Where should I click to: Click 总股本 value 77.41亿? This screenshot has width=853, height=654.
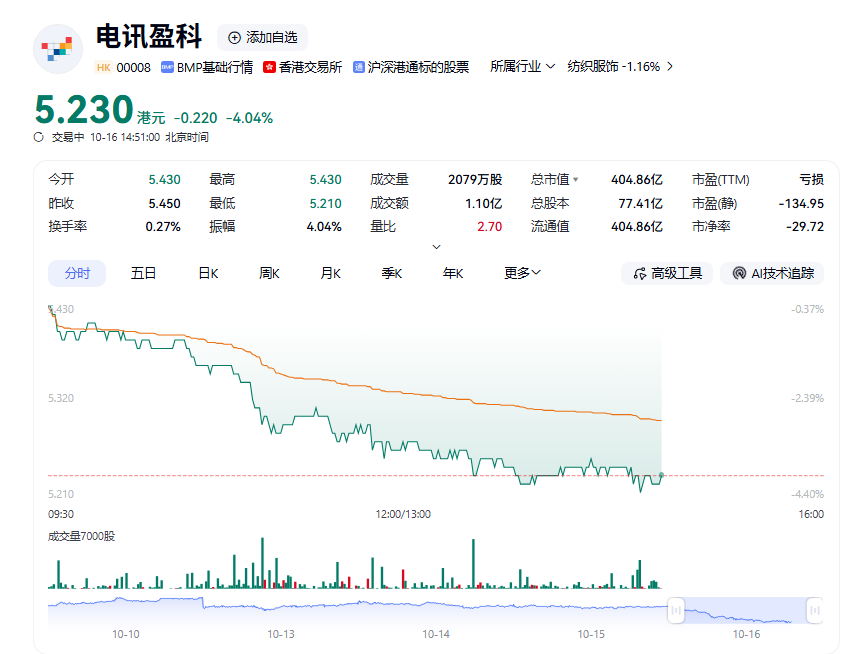pos(640,203)
